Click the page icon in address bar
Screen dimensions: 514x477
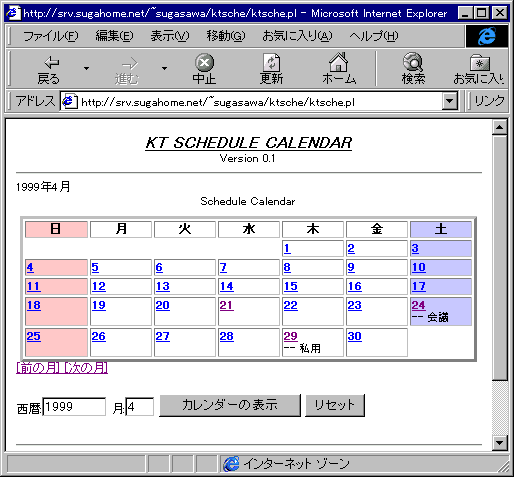[69, 101]
